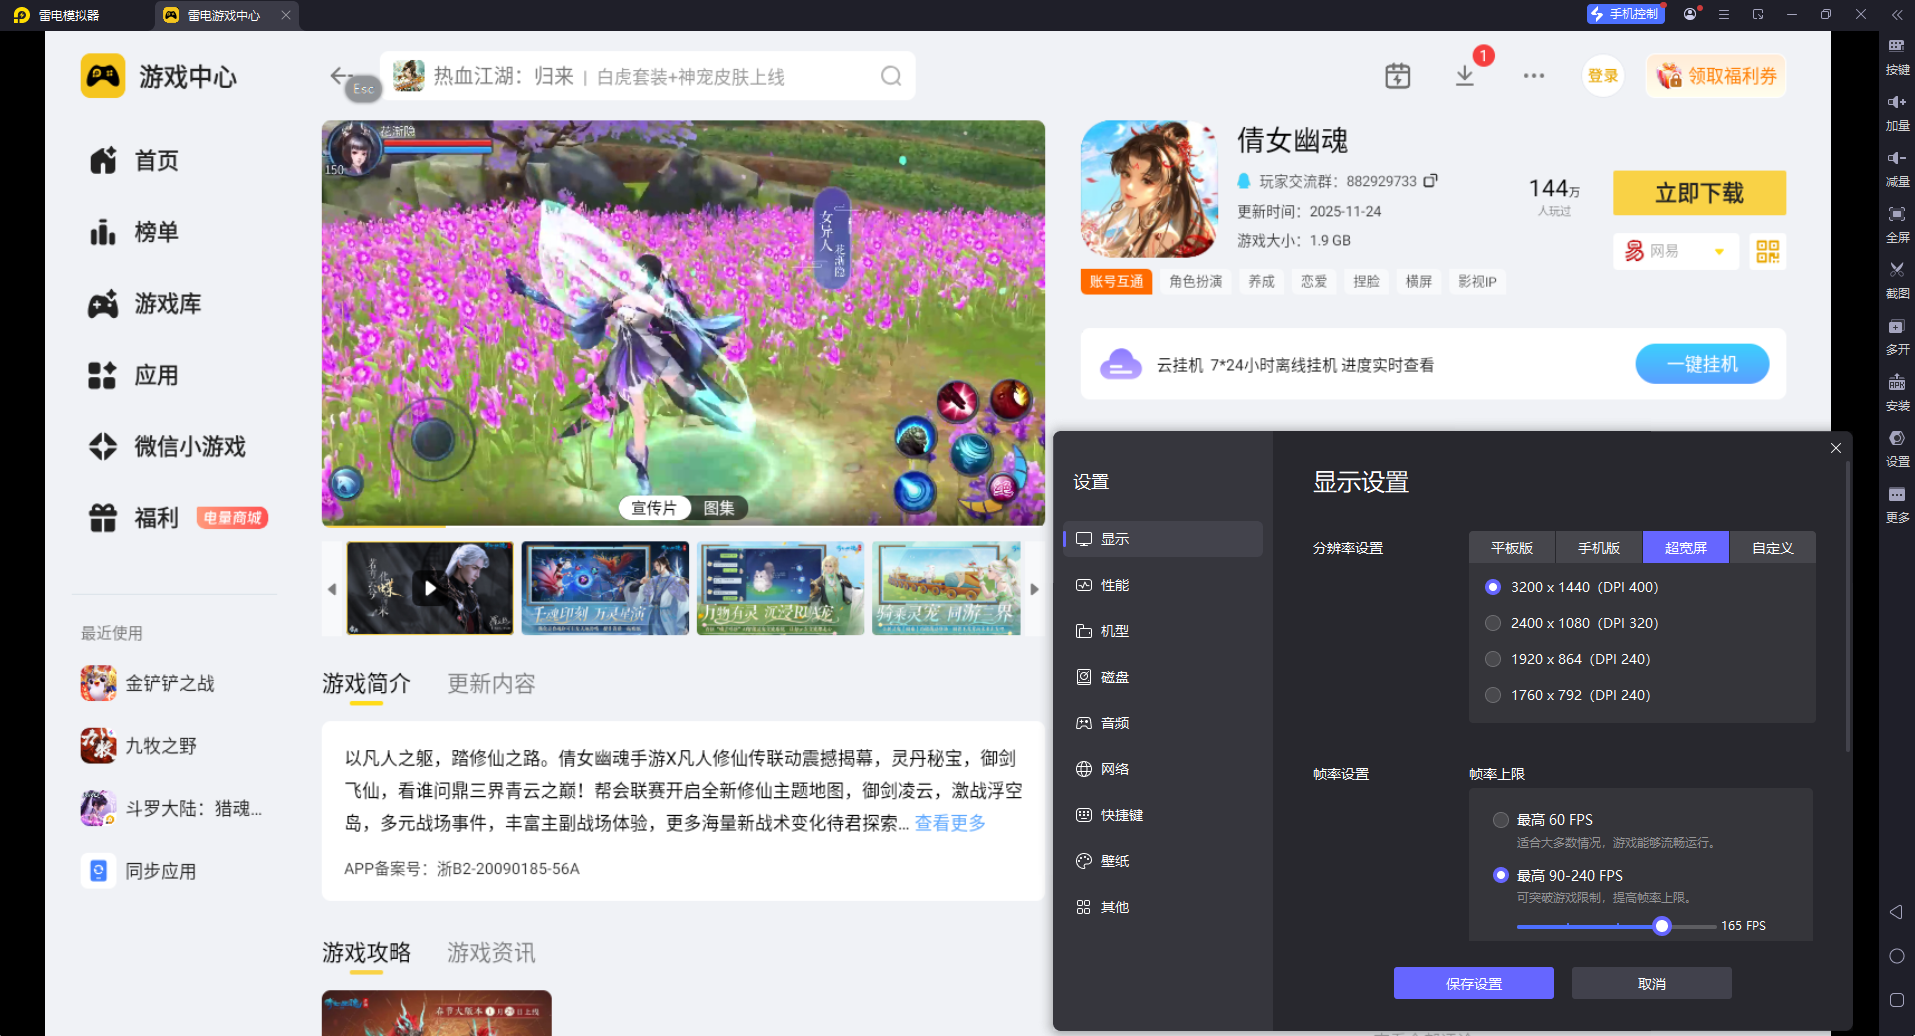Launch 斗罗大陆 from recent list
Screen dimensions: 1915x1036
pyautogui.click(x=172, y=808)
